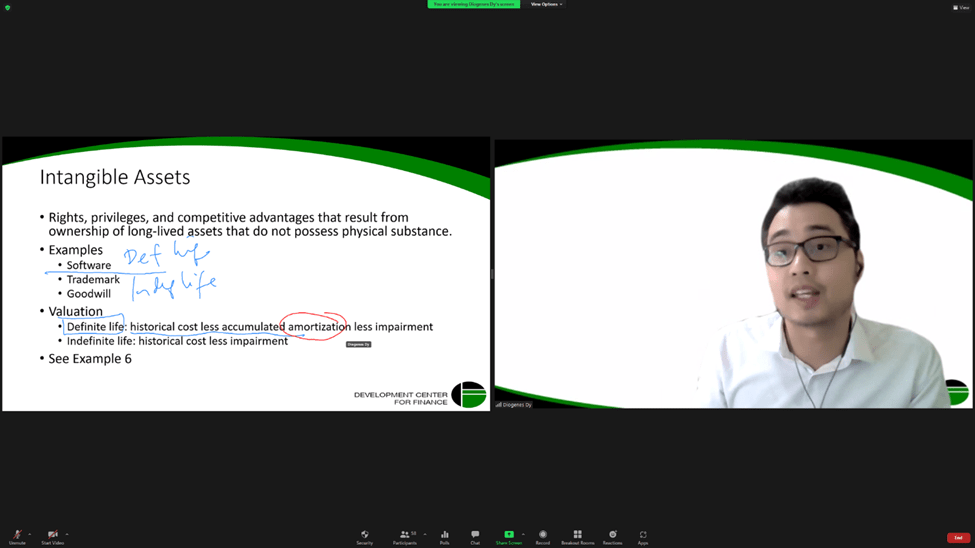The height and width of the screenshot is (548, 975).
Task: Click the screen-viewing green banner
Action: 473,4
